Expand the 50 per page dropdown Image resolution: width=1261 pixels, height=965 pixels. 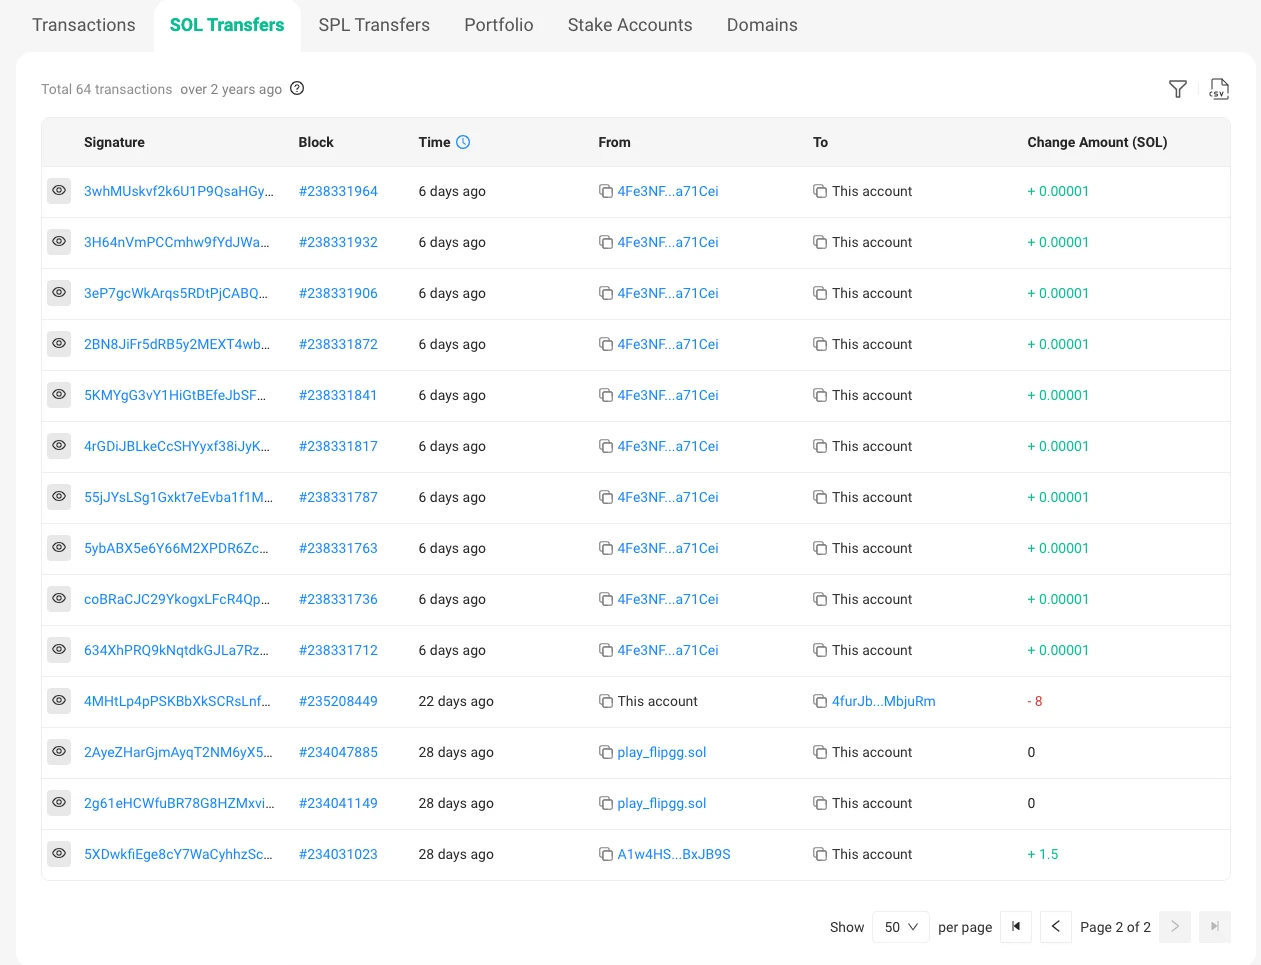click(x=900, y=927)
